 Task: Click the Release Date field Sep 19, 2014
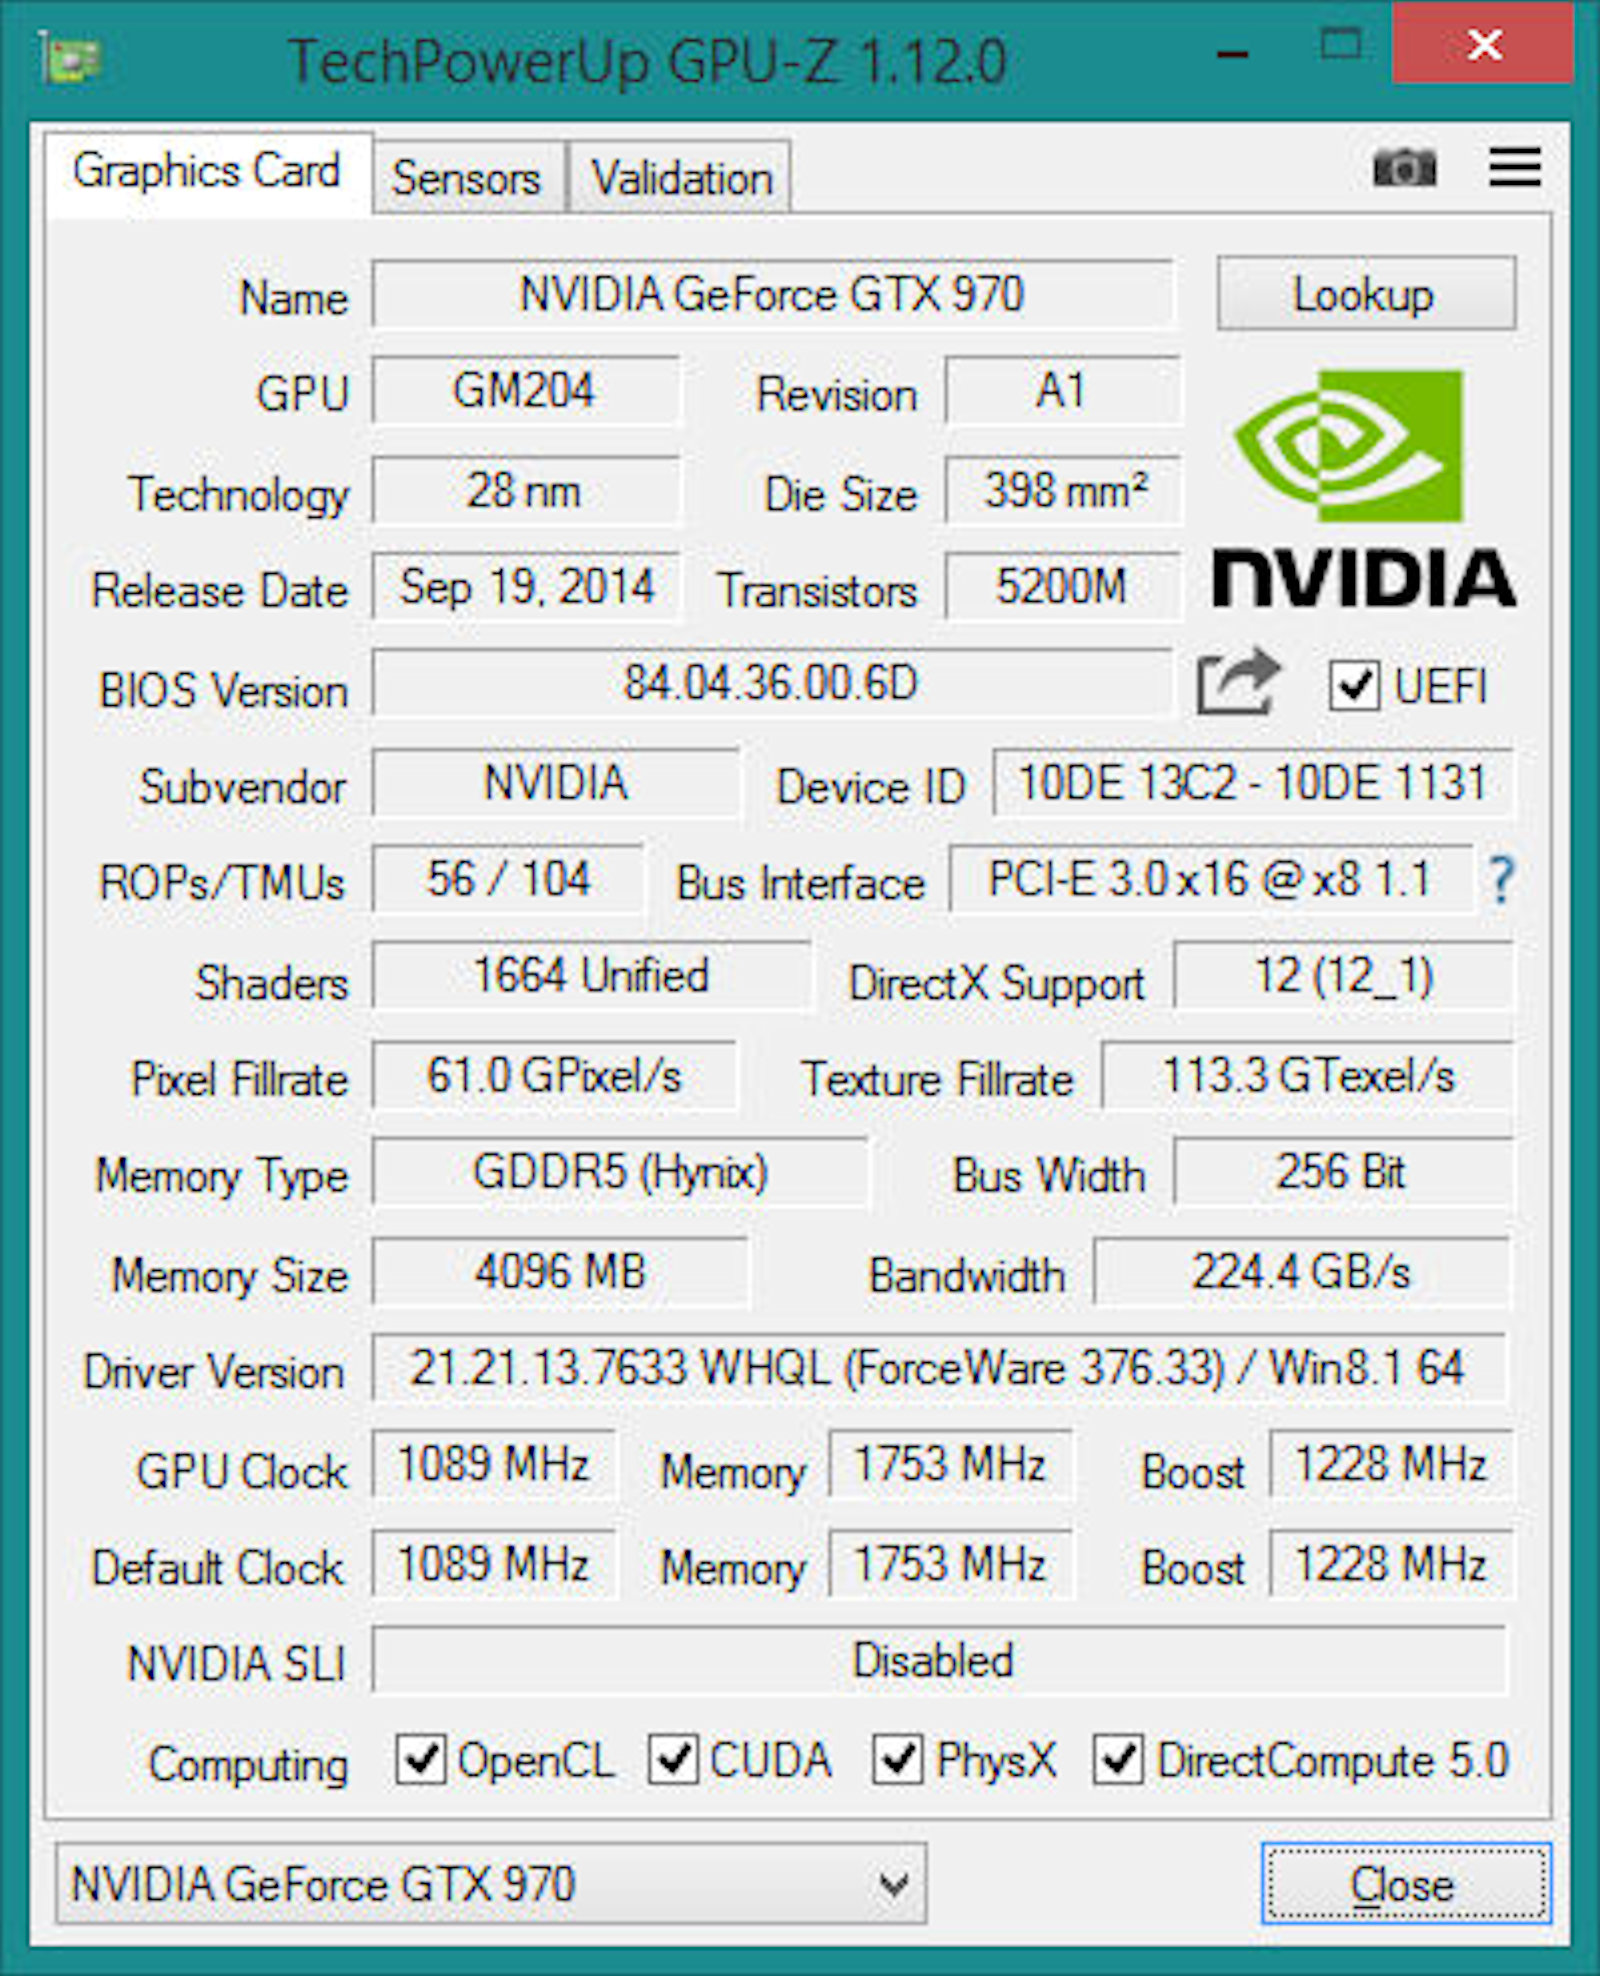pyautogui.click(x=525, y=586)
